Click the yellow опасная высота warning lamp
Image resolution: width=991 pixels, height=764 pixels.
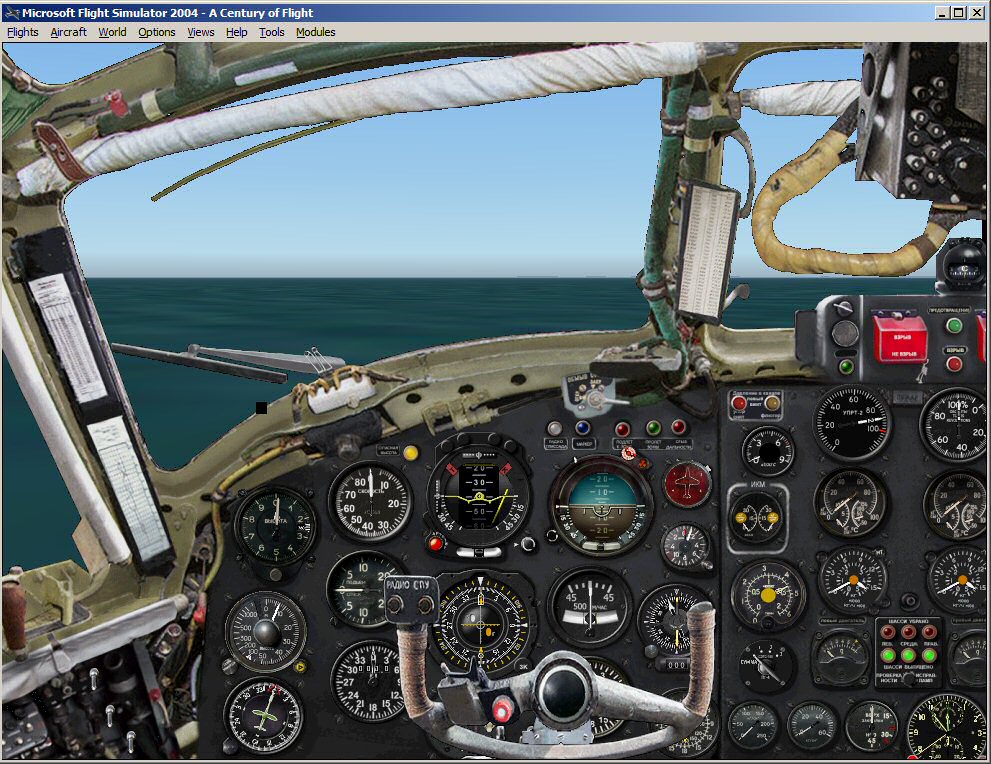411,452
